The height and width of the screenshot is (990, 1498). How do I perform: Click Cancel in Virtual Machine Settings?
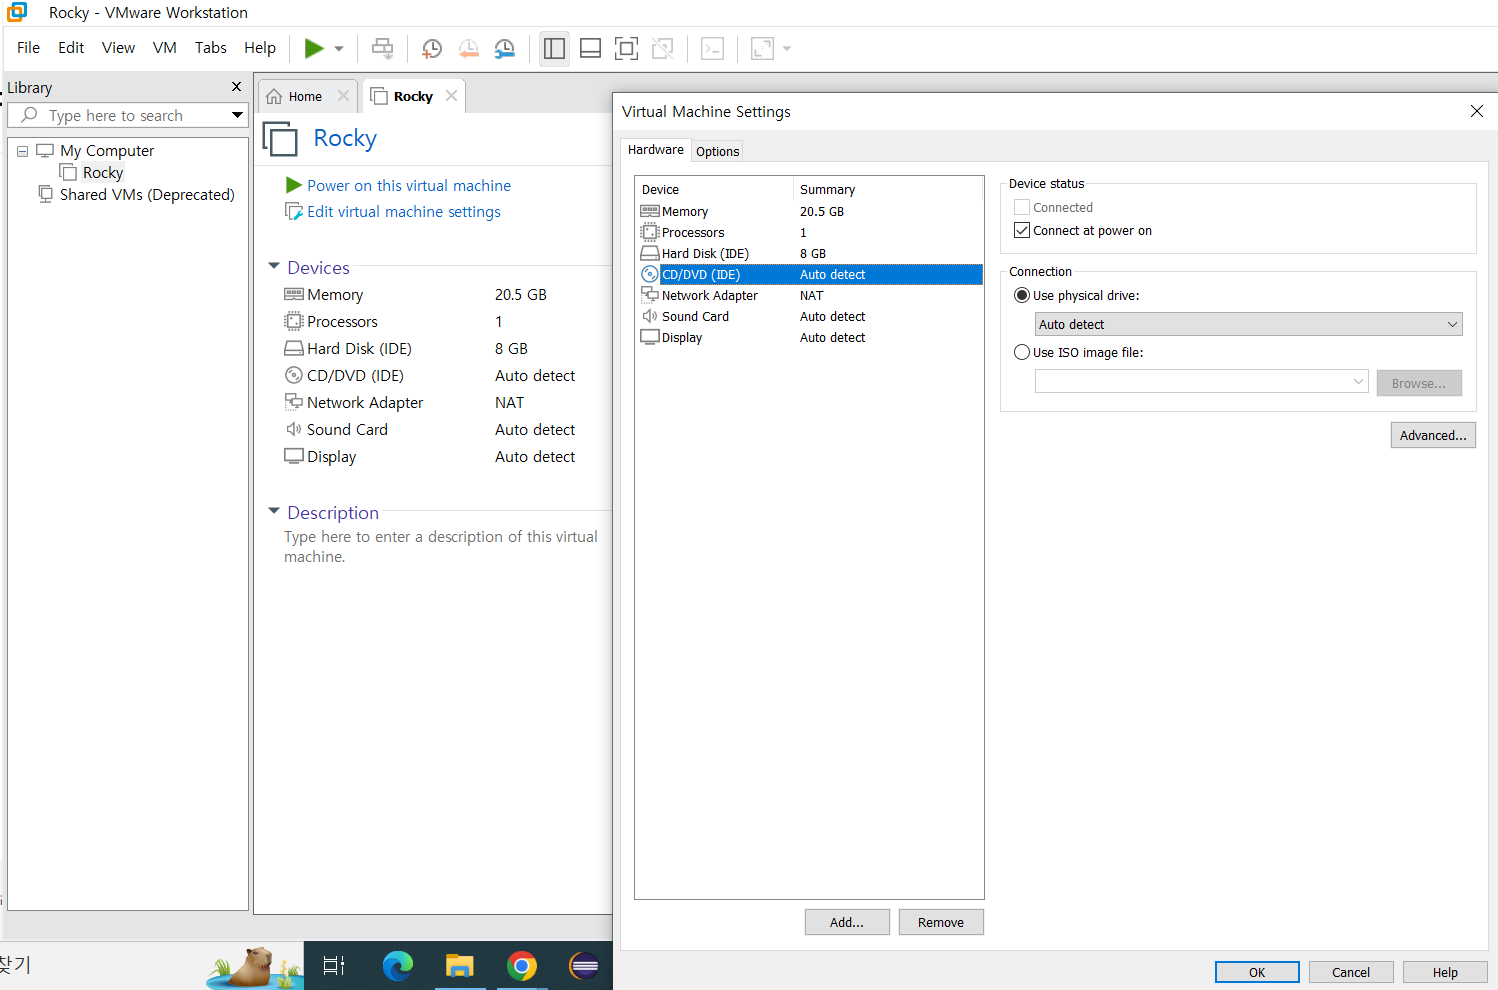pos(1351,972)
